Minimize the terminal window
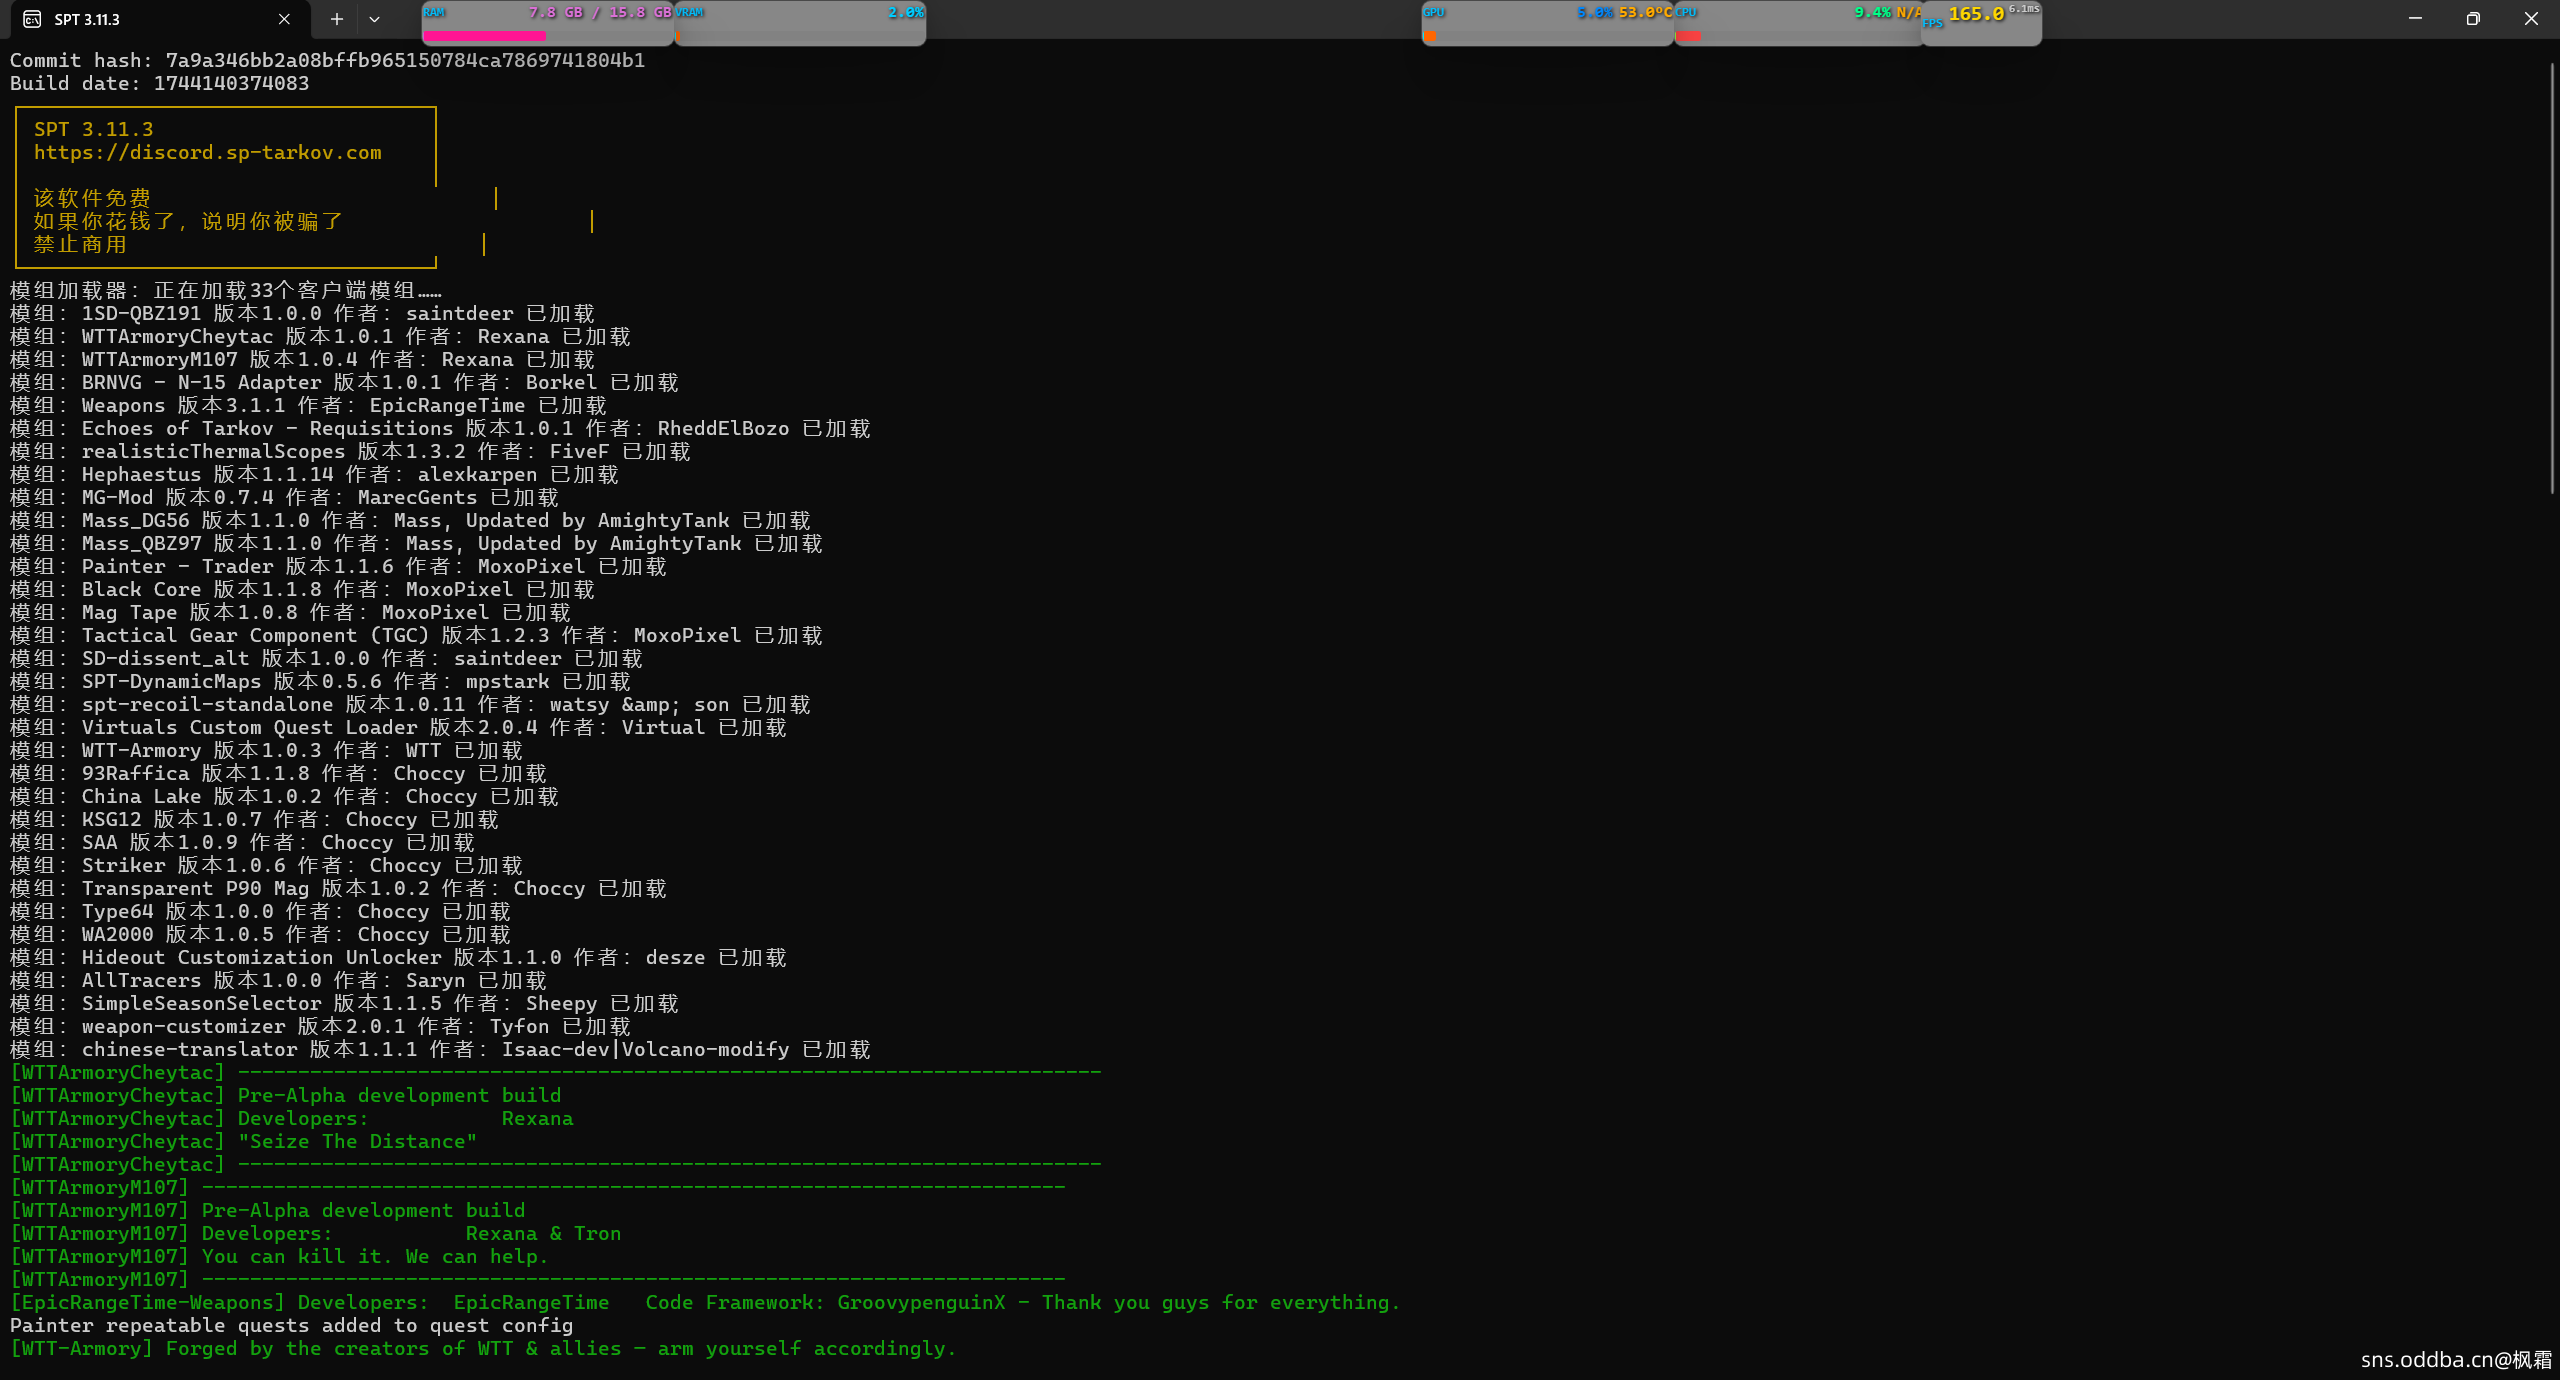This screenshot has width=2560, height=1380. coord(2415,19)
